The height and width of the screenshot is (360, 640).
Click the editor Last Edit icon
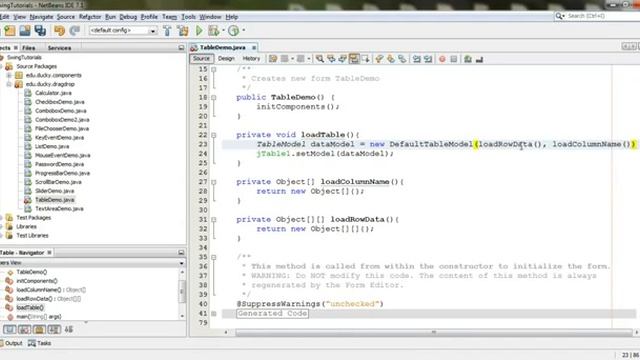point(273,59)
